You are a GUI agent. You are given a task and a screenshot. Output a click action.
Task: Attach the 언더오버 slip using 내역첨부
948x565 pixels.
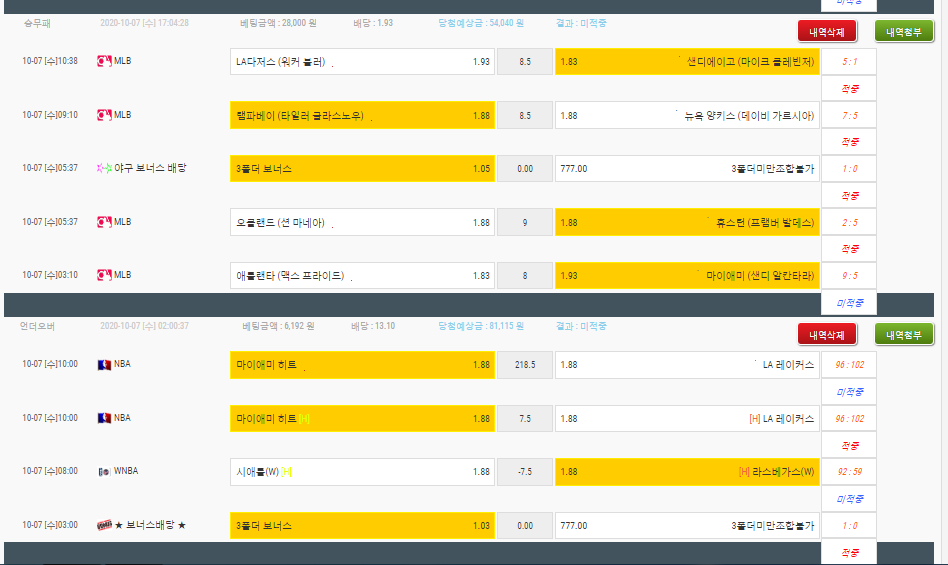point(904,335)
